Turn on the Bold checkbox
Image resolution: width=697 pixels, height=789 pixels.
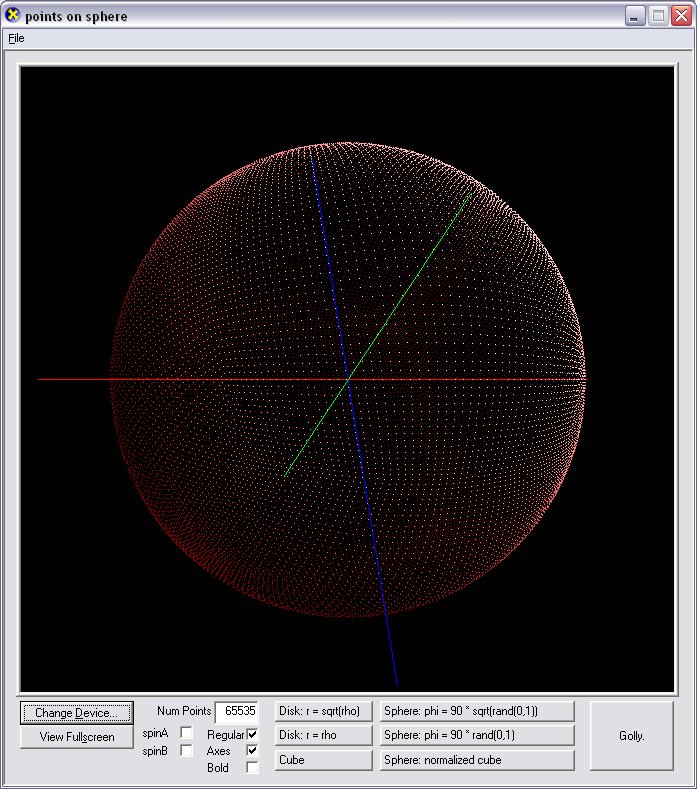253,768
